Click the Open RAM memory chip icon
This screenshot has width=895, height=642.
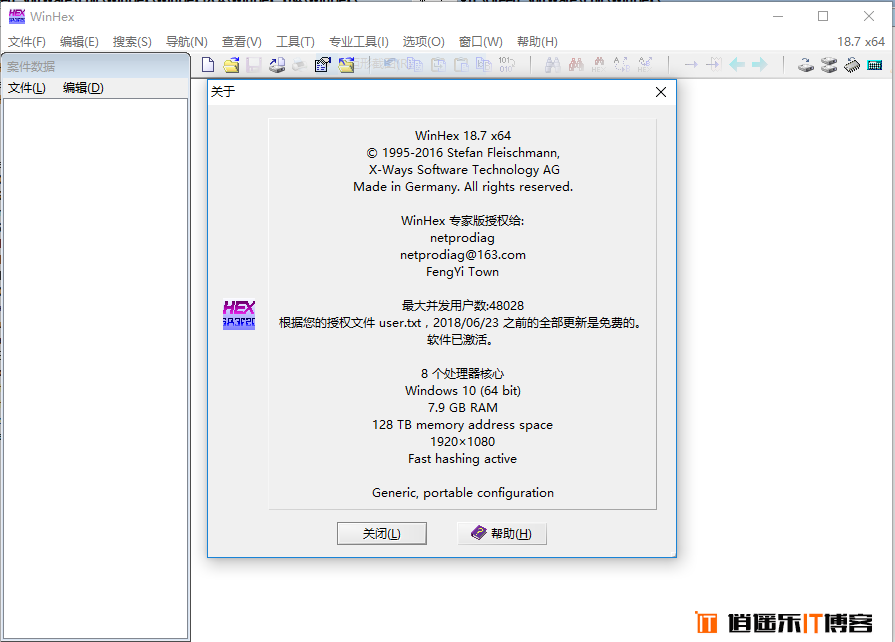852,65
